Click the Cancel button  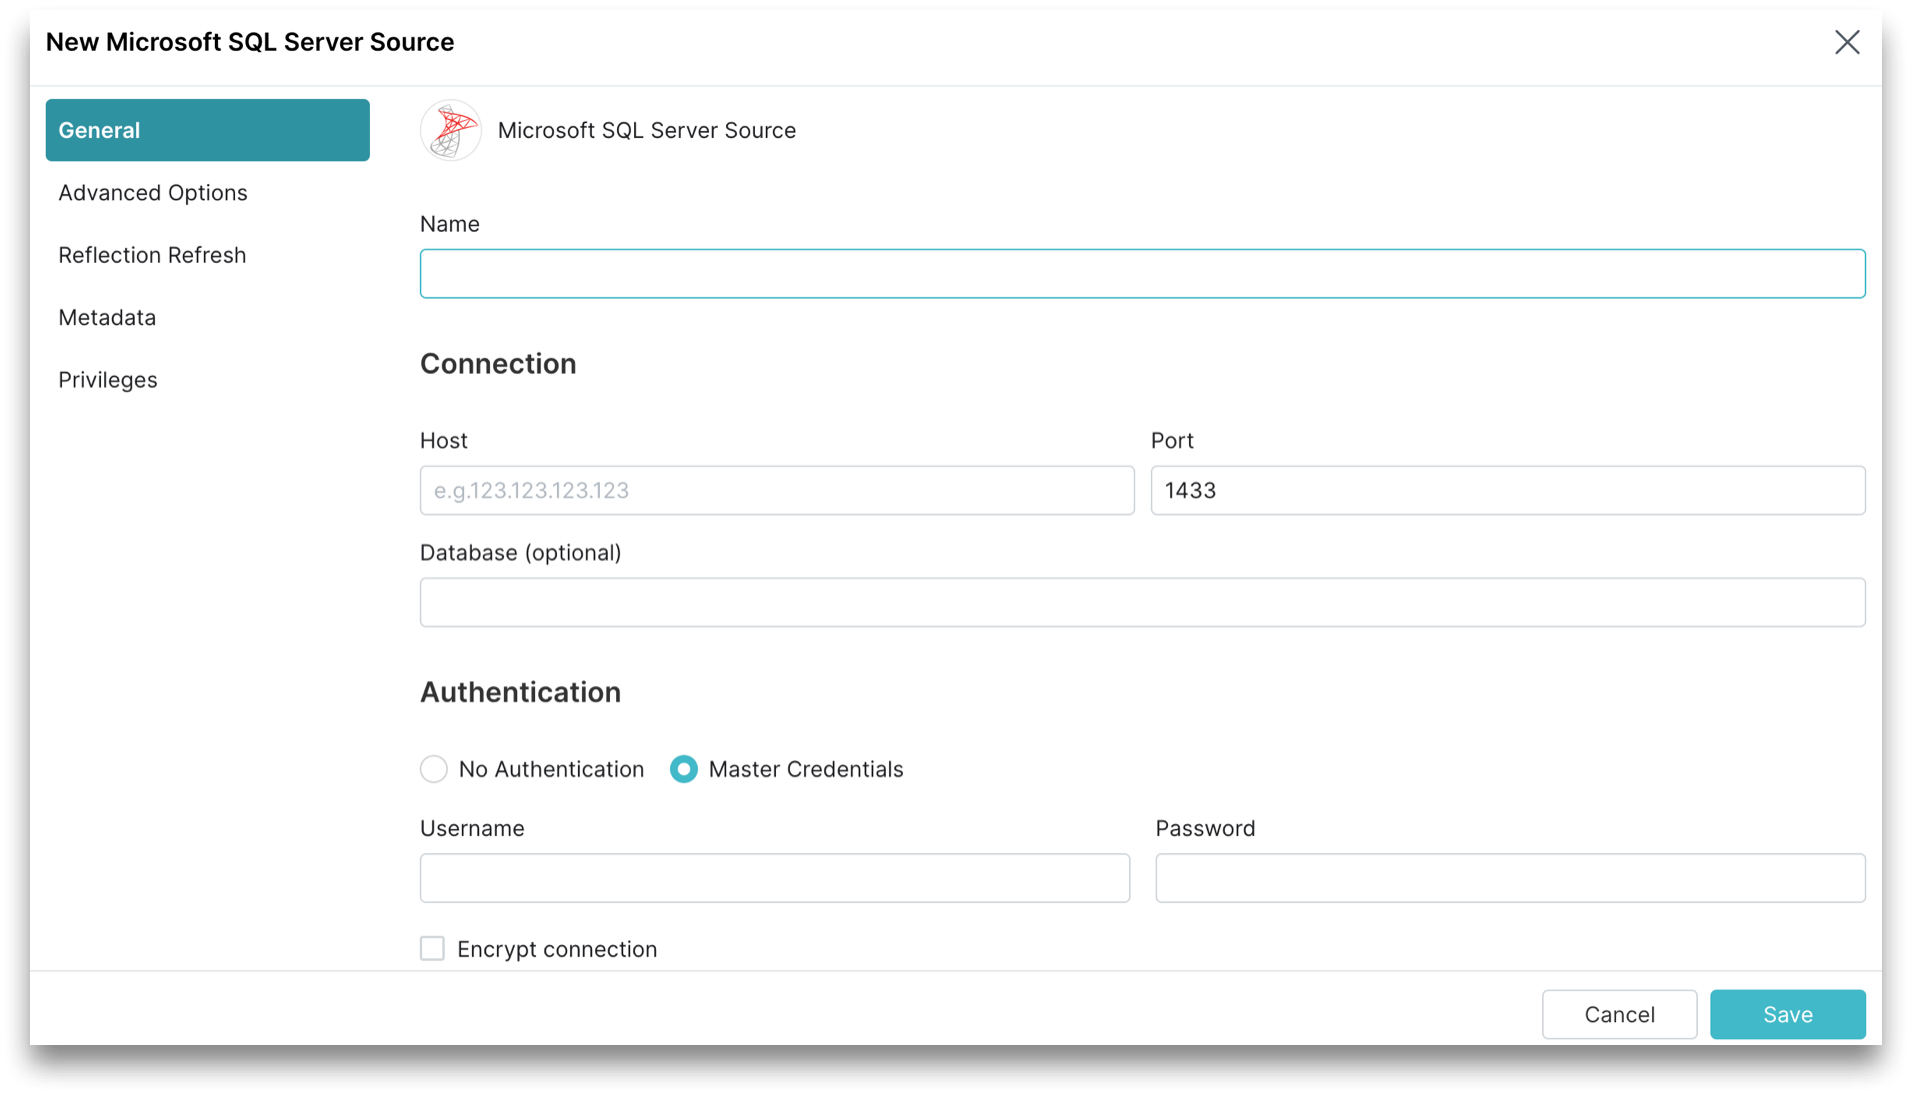(x=1619, y=1014)
